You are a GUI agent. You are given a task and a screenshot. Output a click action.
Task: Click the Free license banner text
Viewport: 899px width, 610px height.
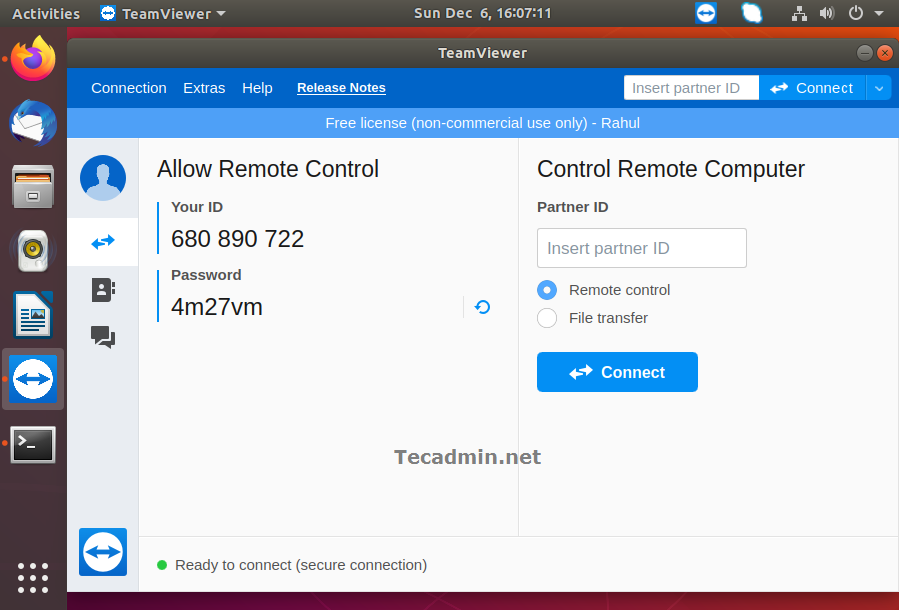pos(483,123)
